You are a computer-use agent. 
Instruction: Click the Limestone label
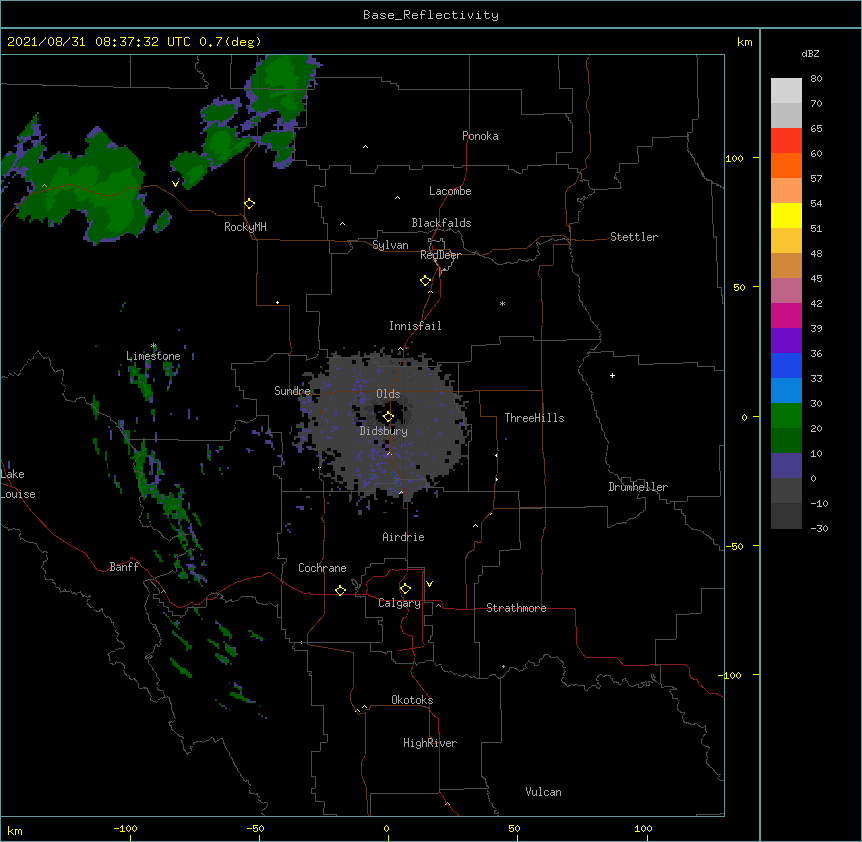pos(153,356)
